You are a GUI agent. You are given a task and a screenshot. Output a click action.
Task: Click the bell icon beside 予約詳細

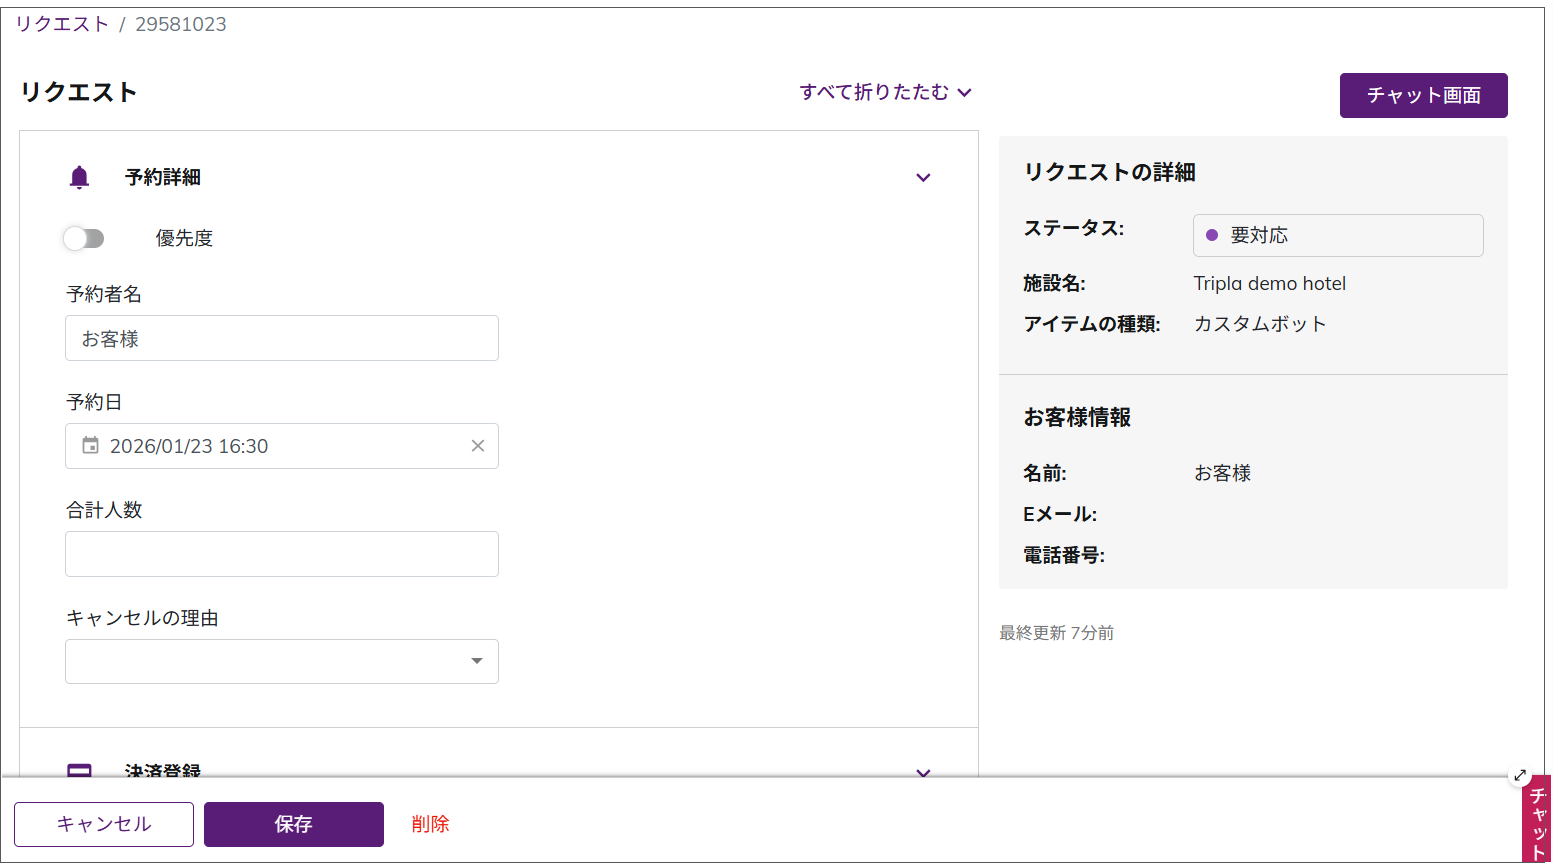[79, 178]
